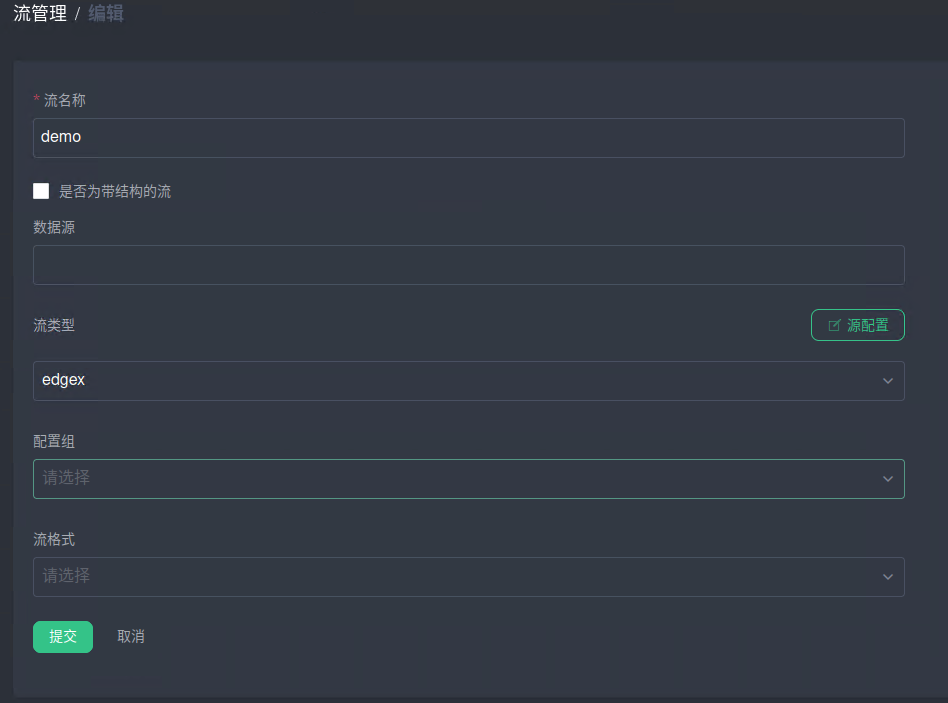Click the 流格式 field label
The width and height of the screenshot is (948, 703).
[x=54, y=539]
